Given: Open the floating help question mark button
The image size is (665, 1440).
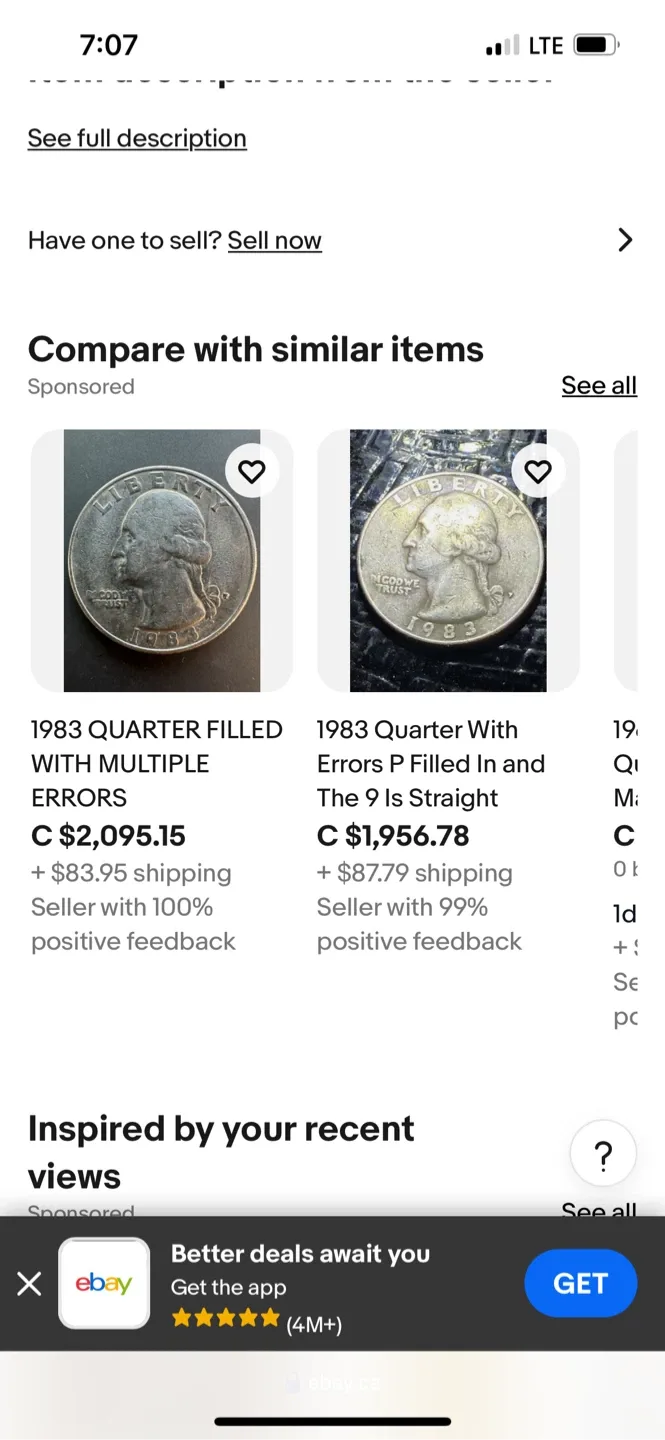Looking at the screenshot, I should [x=603, y=1154].
